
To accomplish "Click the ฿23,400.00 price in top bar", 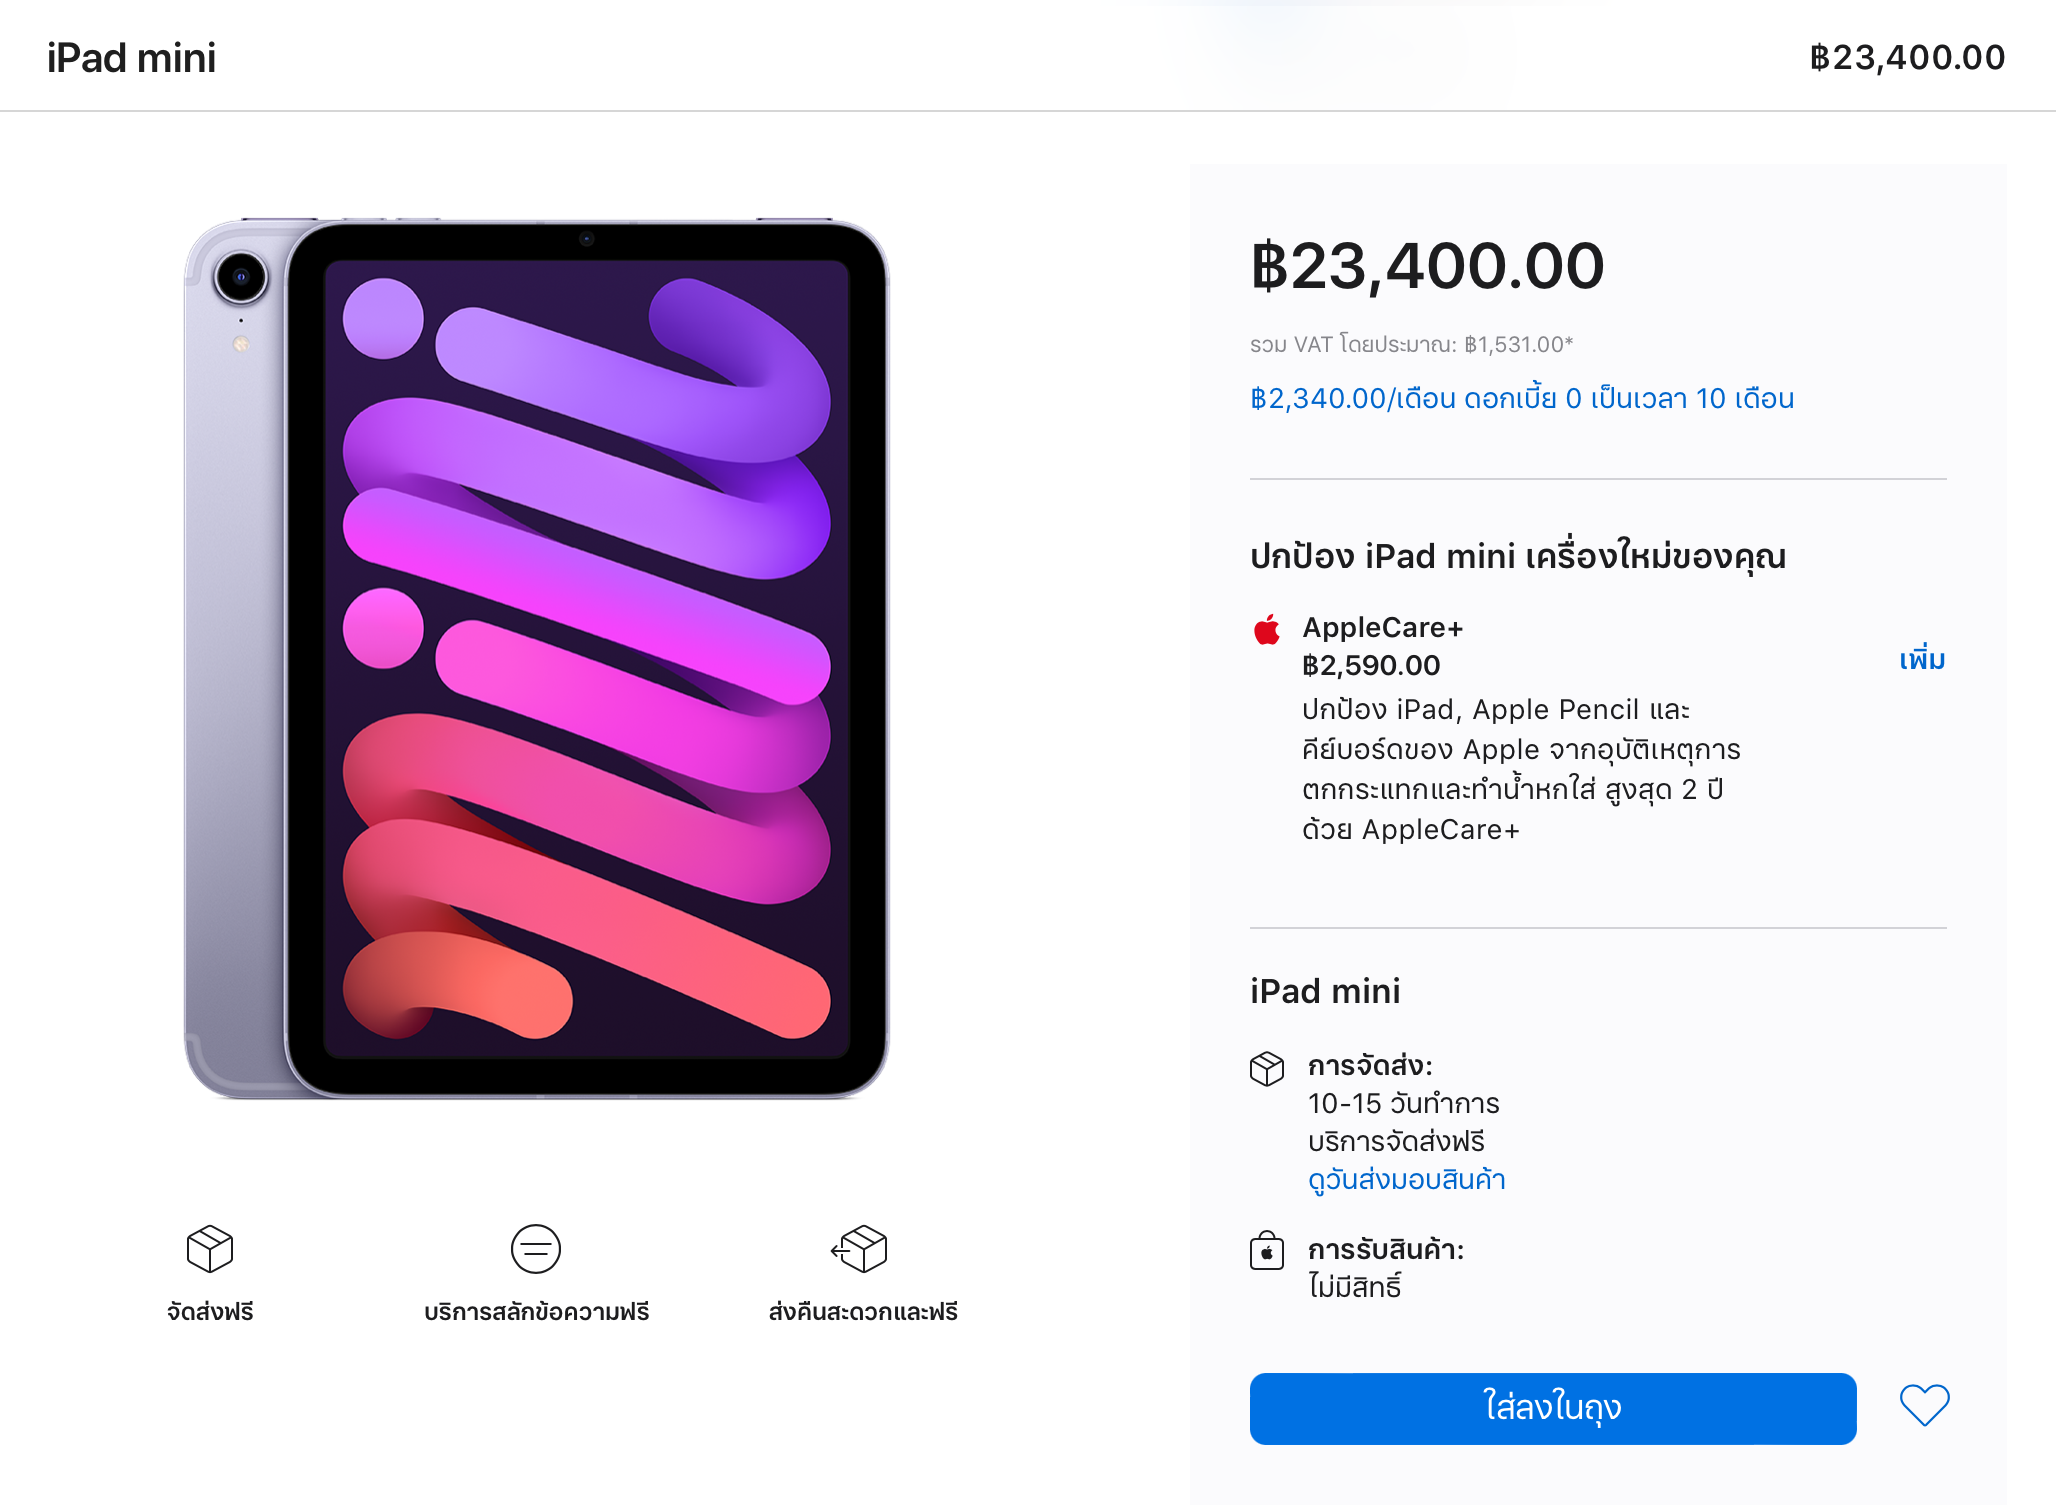I will pos(1907,58).
